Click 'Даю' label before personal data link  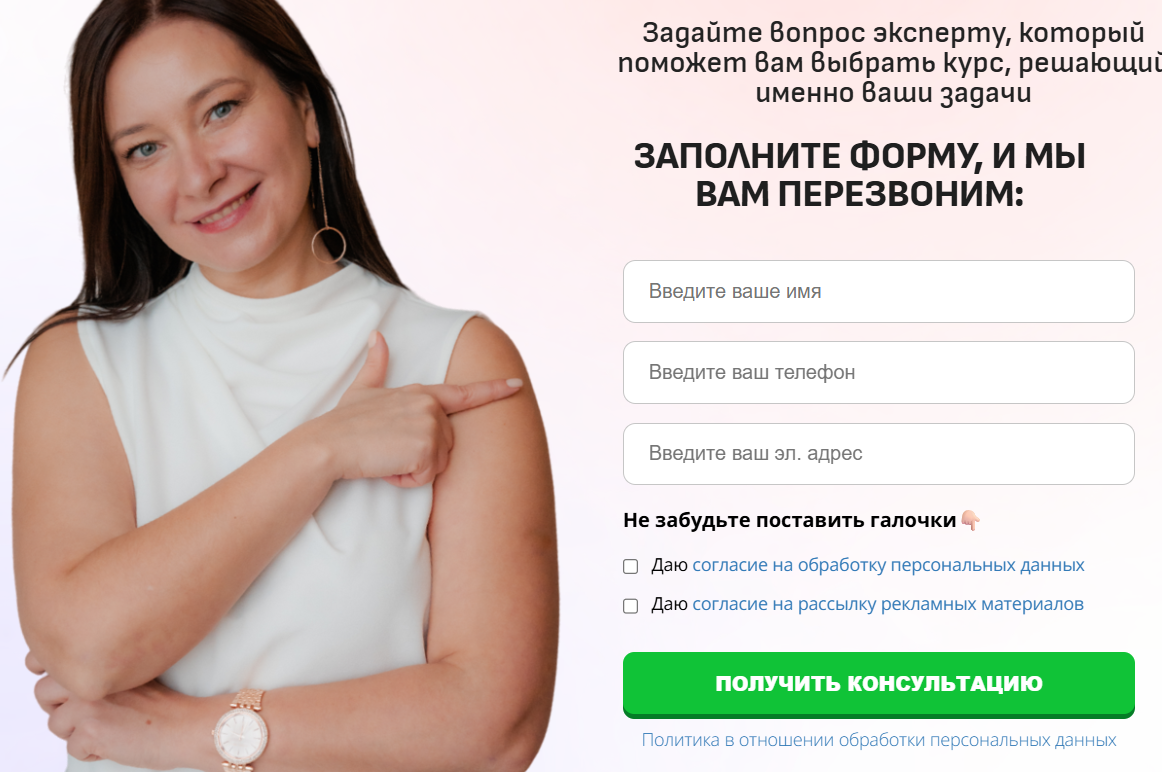click(x=670, y=565)
